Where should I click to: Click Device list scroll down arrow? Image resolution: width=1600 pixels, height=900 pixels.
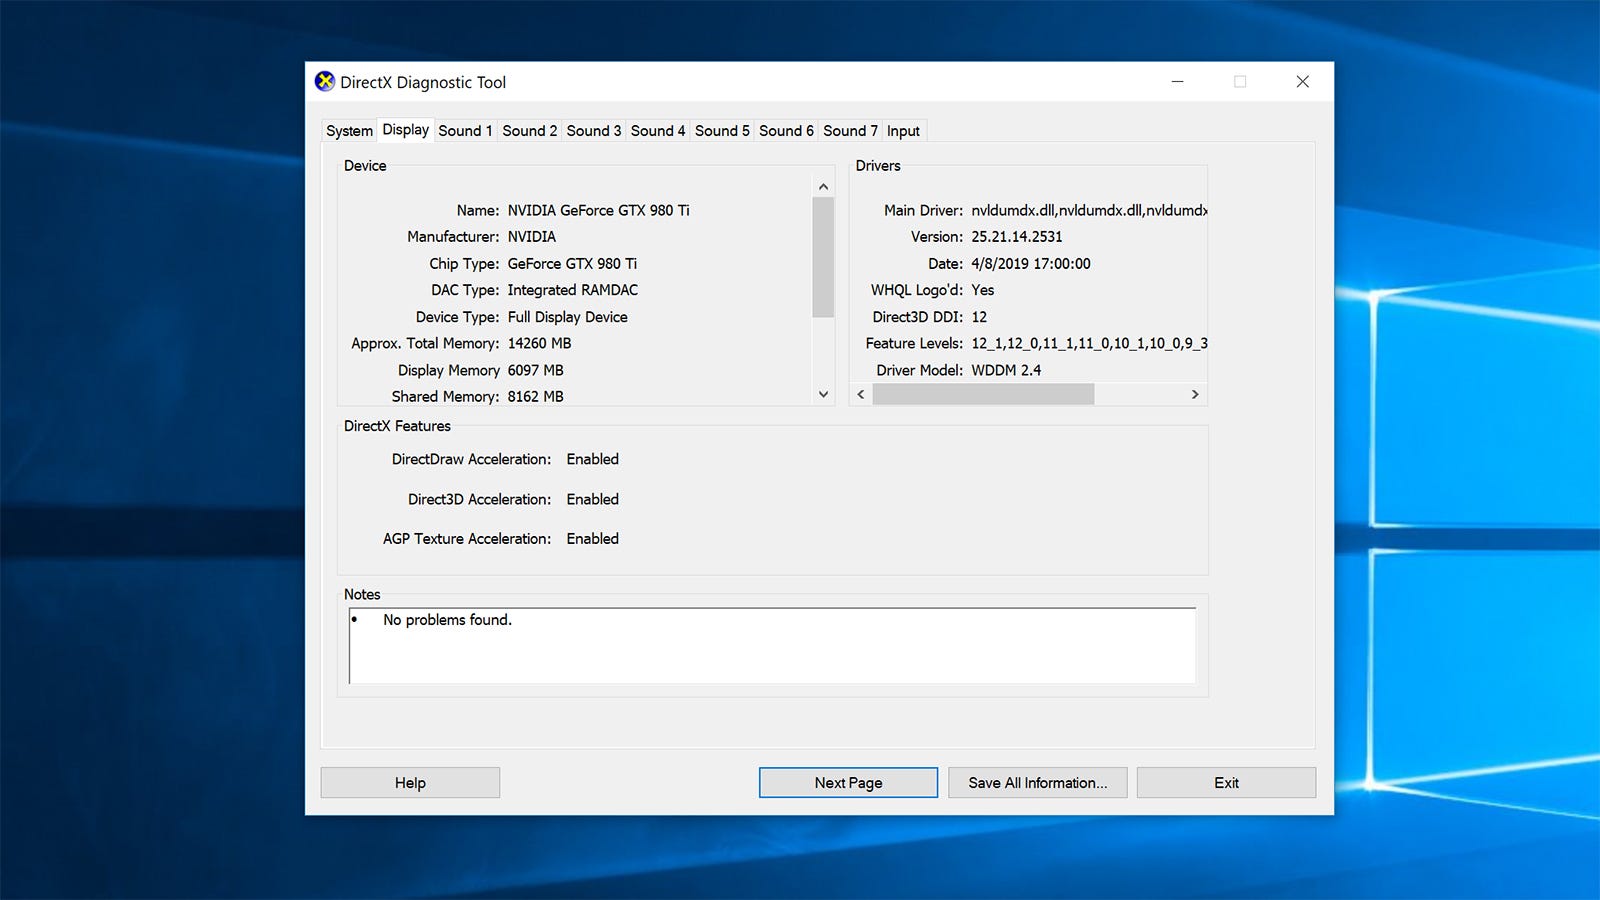click(823, 394)
